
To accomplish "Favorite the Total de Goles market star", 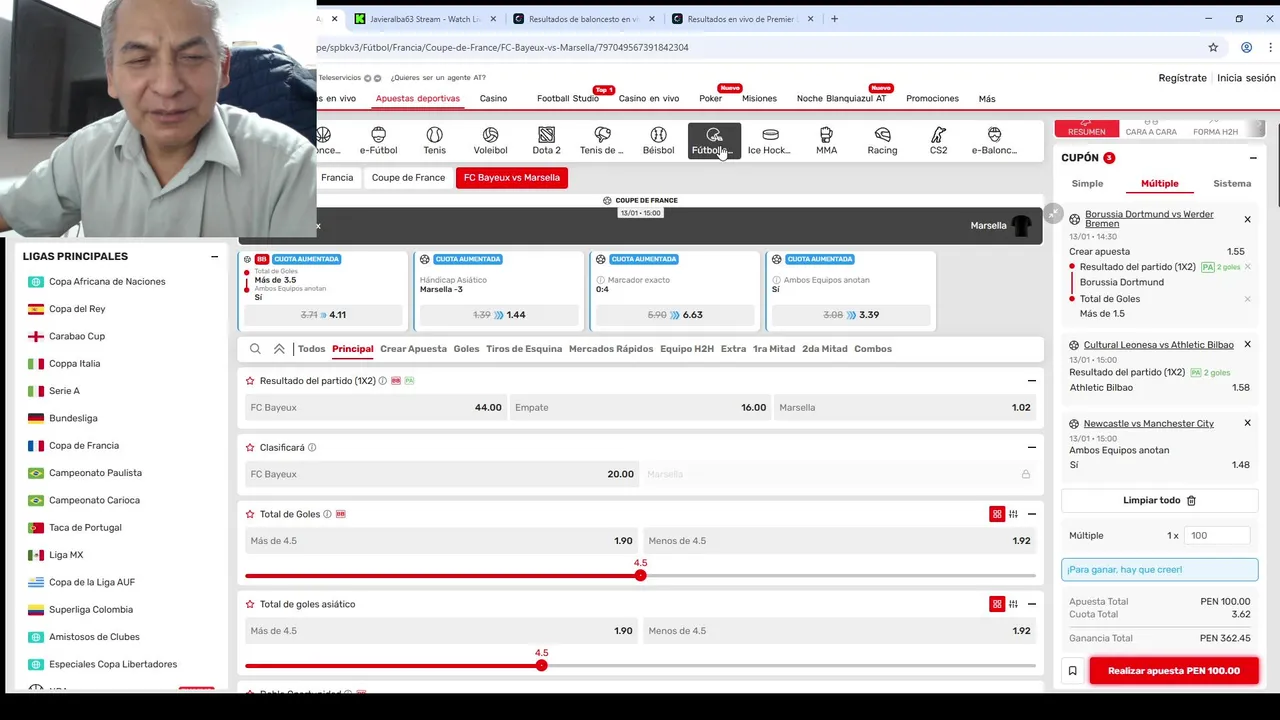I will tap(250, 514).
